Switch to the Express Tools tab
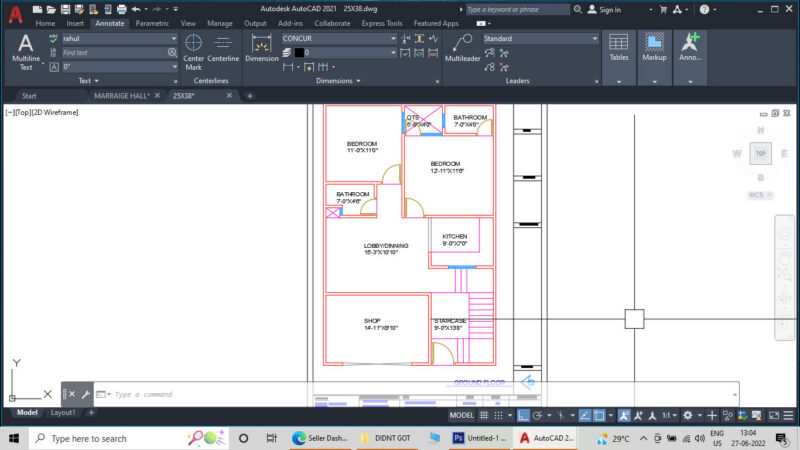Screen dimensions: 800x450 [382, 23]
